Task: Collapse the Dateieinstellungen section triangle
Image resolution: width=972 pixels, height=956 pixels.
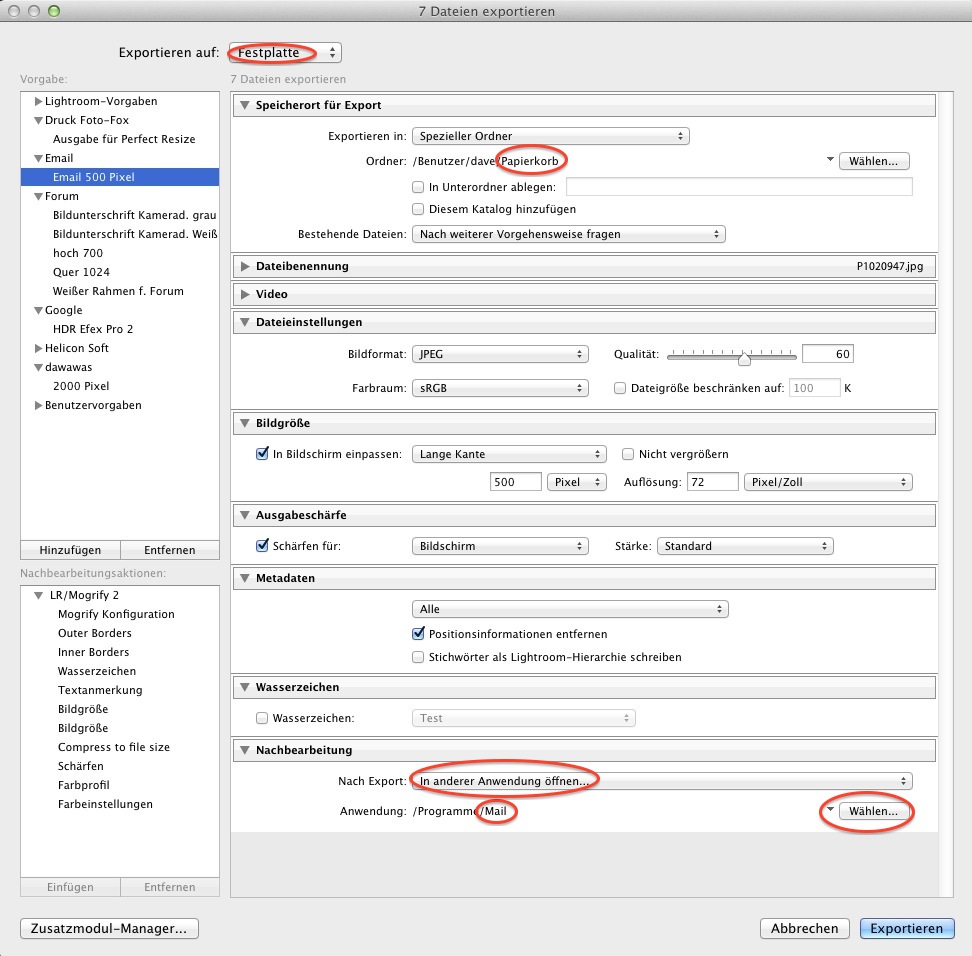Action: tap(245, 323)
